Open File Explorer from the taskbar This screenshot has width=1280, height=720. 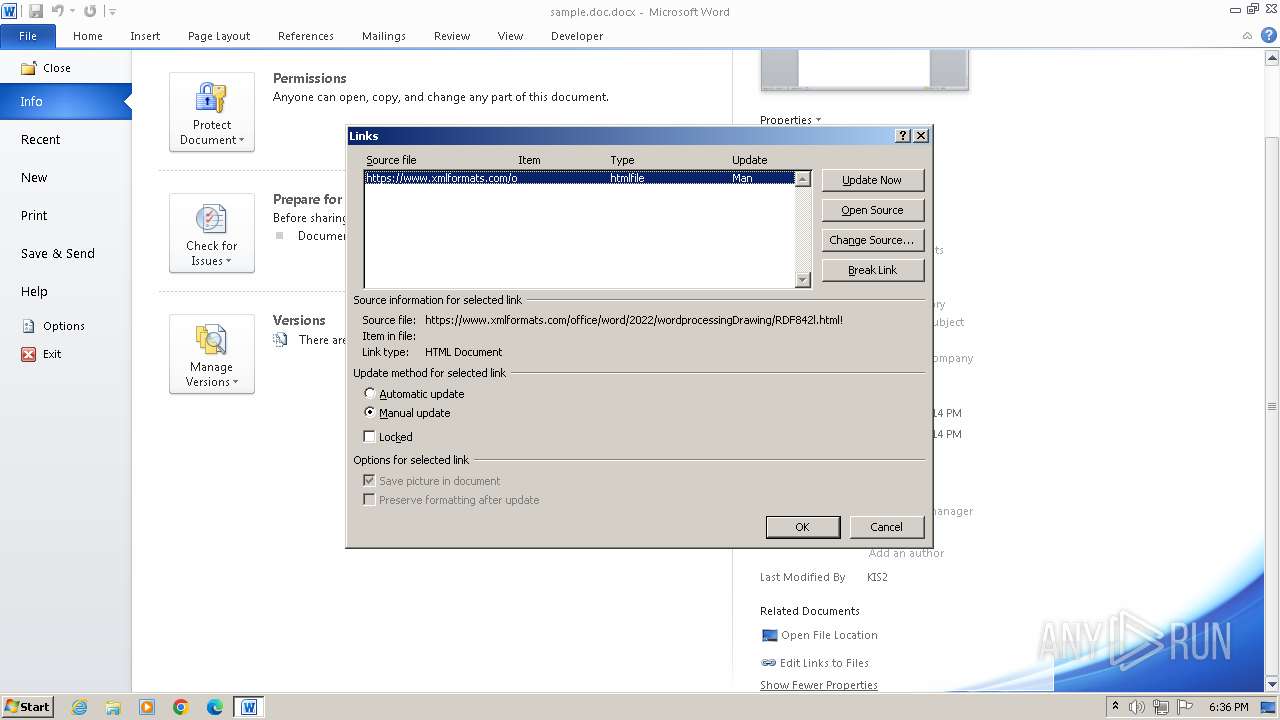(113, 707)
